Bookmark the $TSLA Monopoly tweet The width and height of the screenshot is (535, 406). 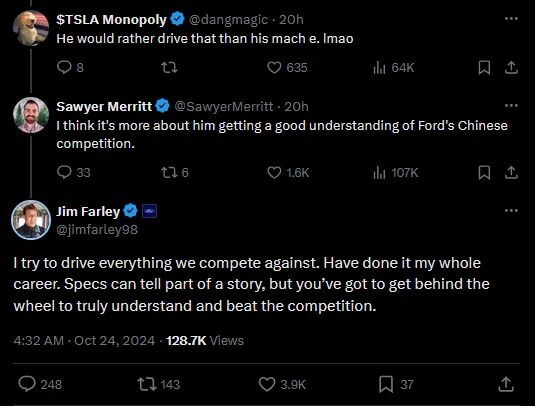pyautogui.click(x=484, y=68)
